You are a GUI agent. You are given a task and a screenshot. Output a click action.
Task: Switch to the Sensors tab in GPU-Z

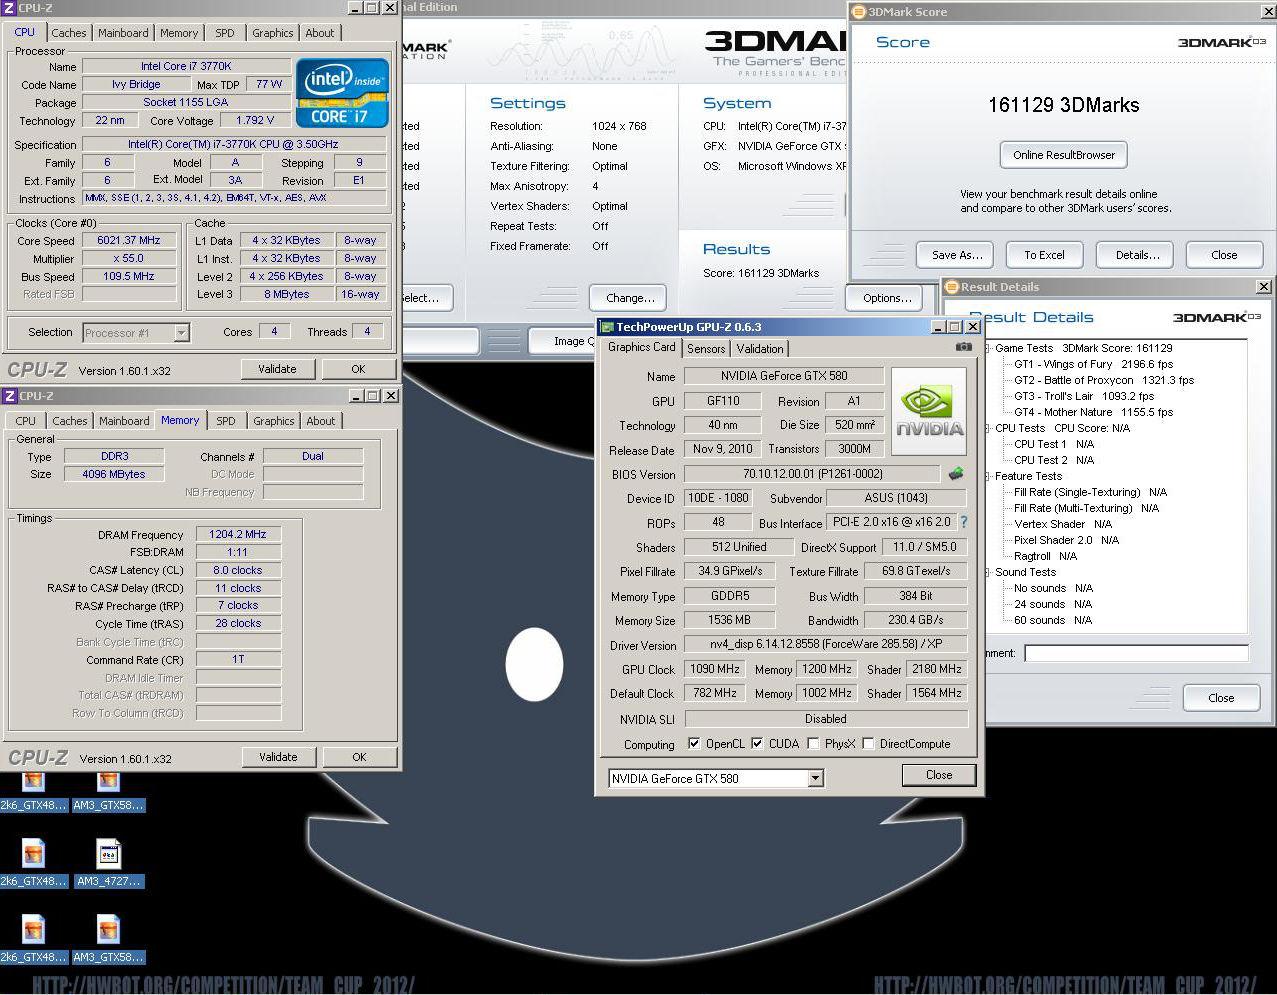[706, 349]
